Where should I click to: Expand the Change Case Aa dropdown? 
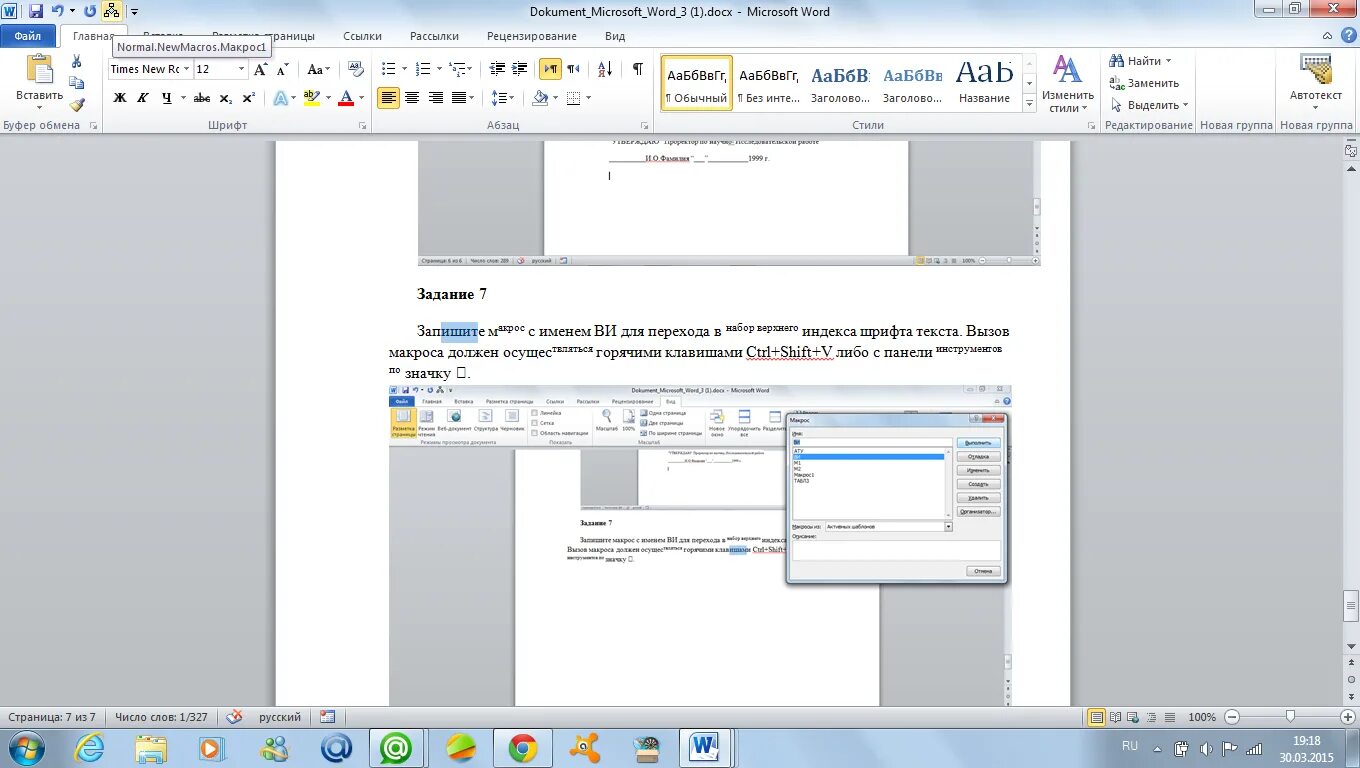(318, 69)
